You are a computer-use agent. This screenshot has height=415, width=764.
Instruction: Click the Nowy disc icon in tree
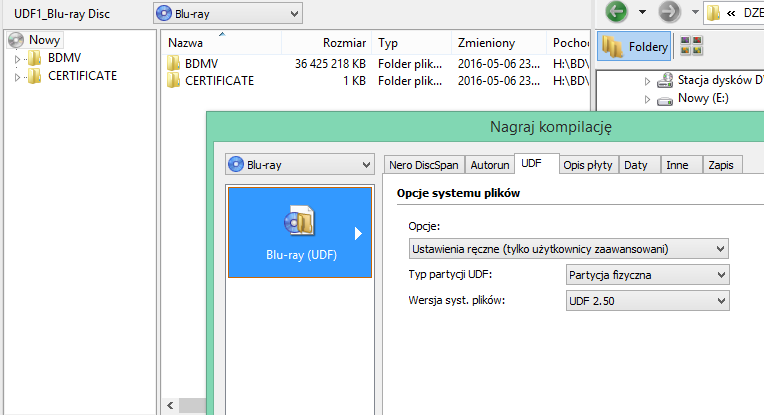click(x=16, y=40)
